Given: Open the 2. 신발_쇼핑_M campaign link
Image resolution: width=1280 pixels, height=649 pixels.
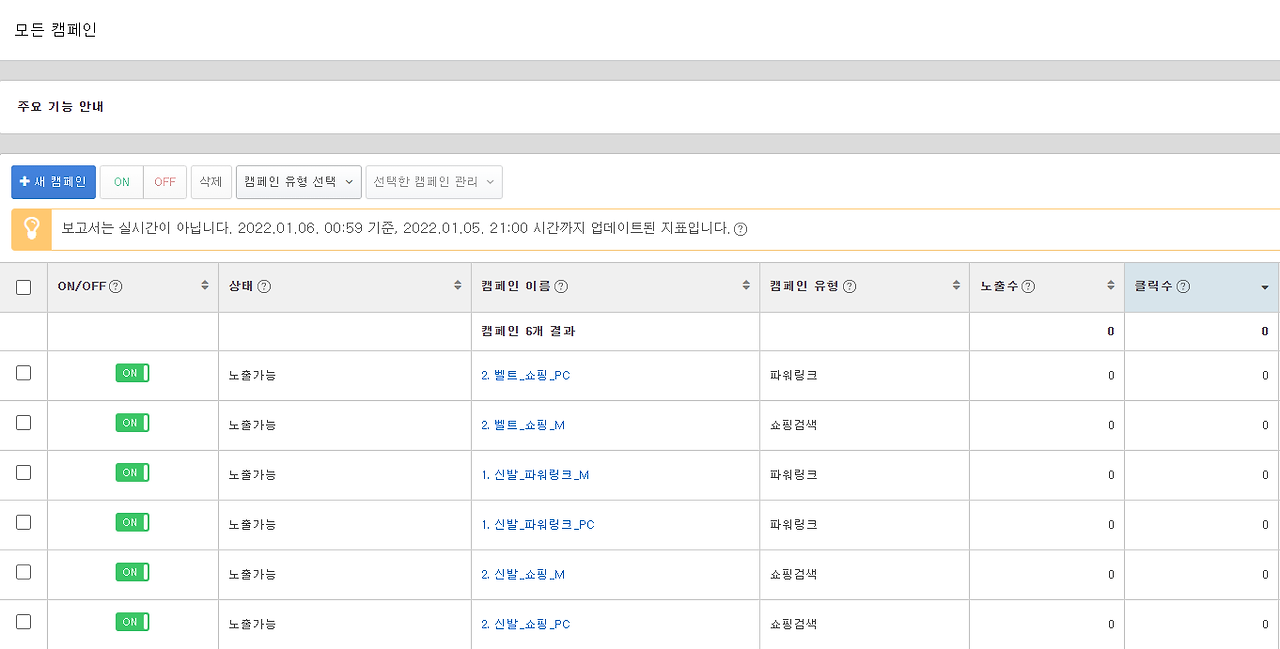Looking at the screenshot, I should (522, 574).
